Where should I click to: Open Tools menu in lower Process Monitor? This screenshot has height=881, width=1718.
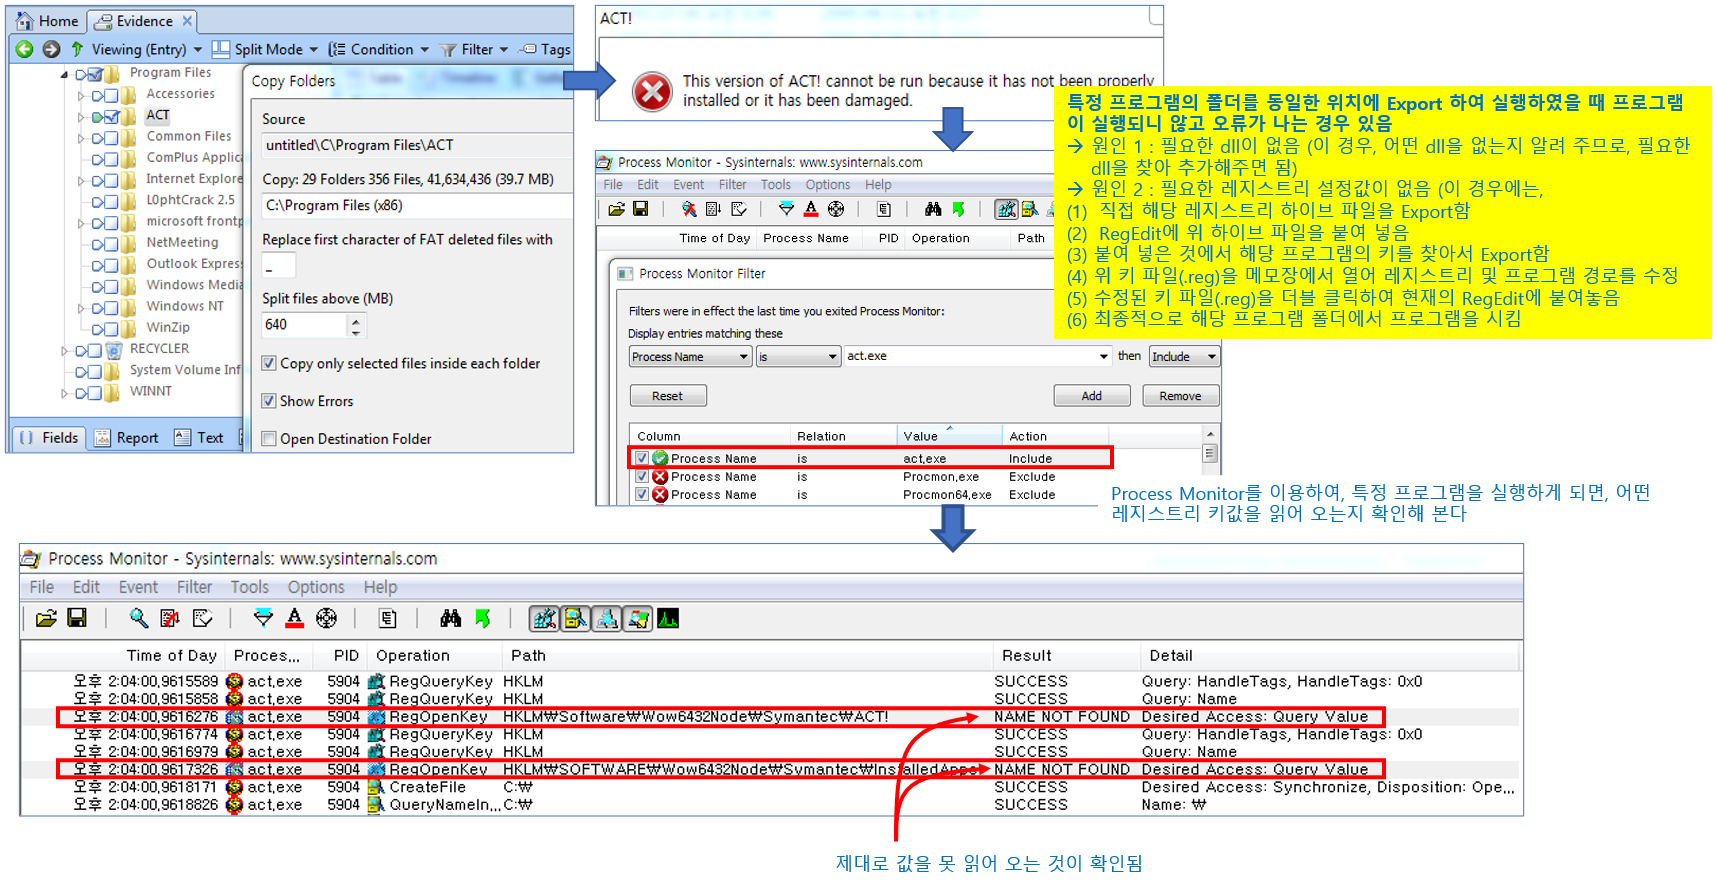tap(250, 587)
